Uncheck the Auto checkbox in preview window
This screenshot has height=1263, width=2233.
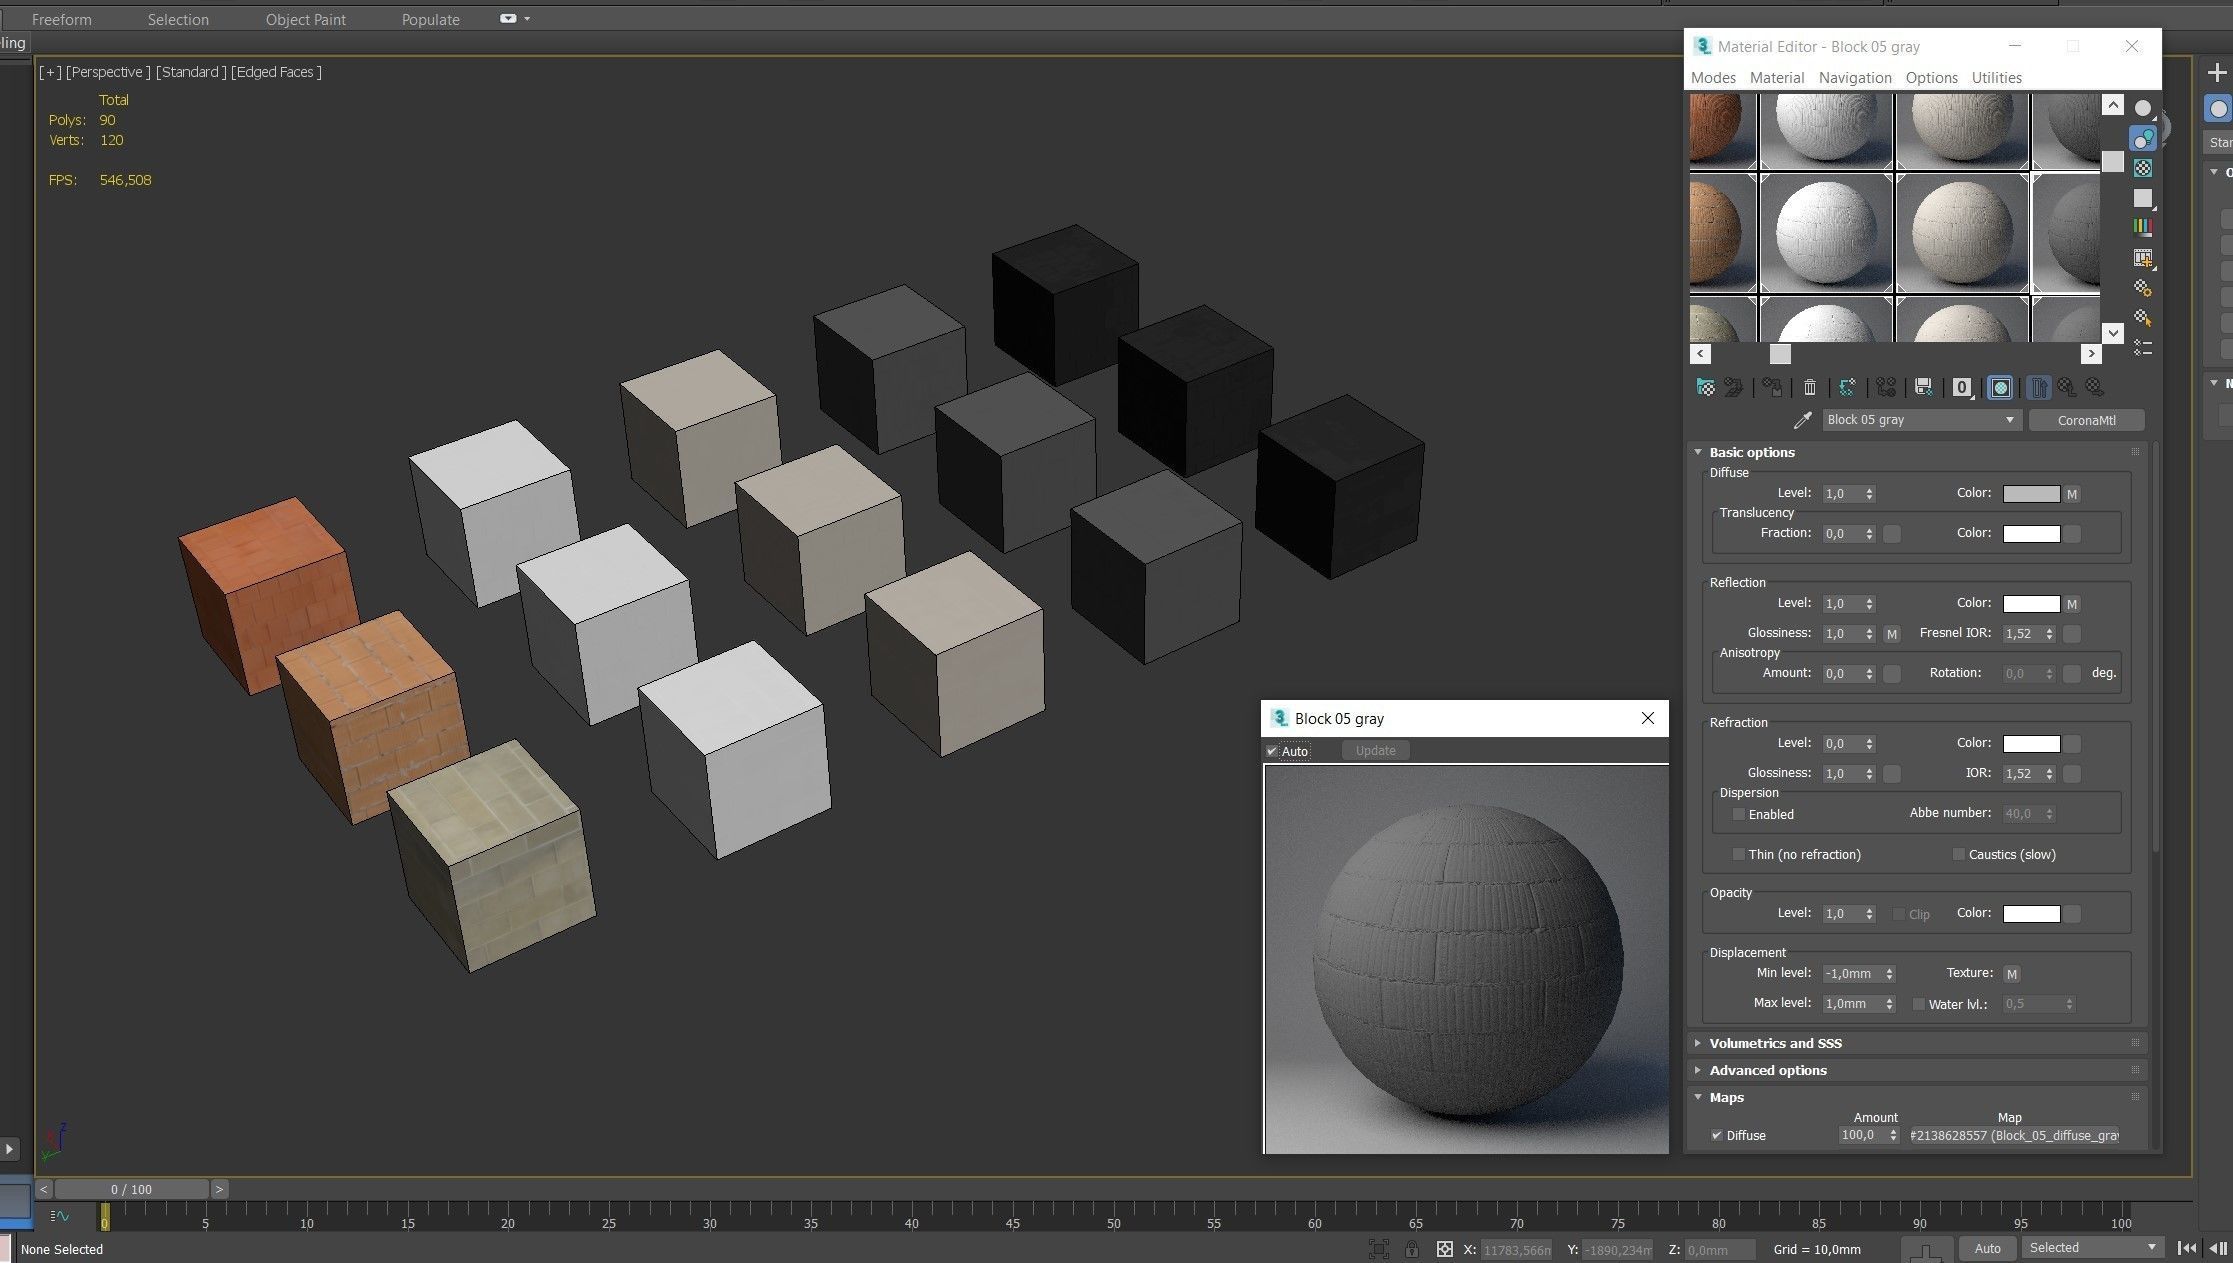tap(1272, 751)
